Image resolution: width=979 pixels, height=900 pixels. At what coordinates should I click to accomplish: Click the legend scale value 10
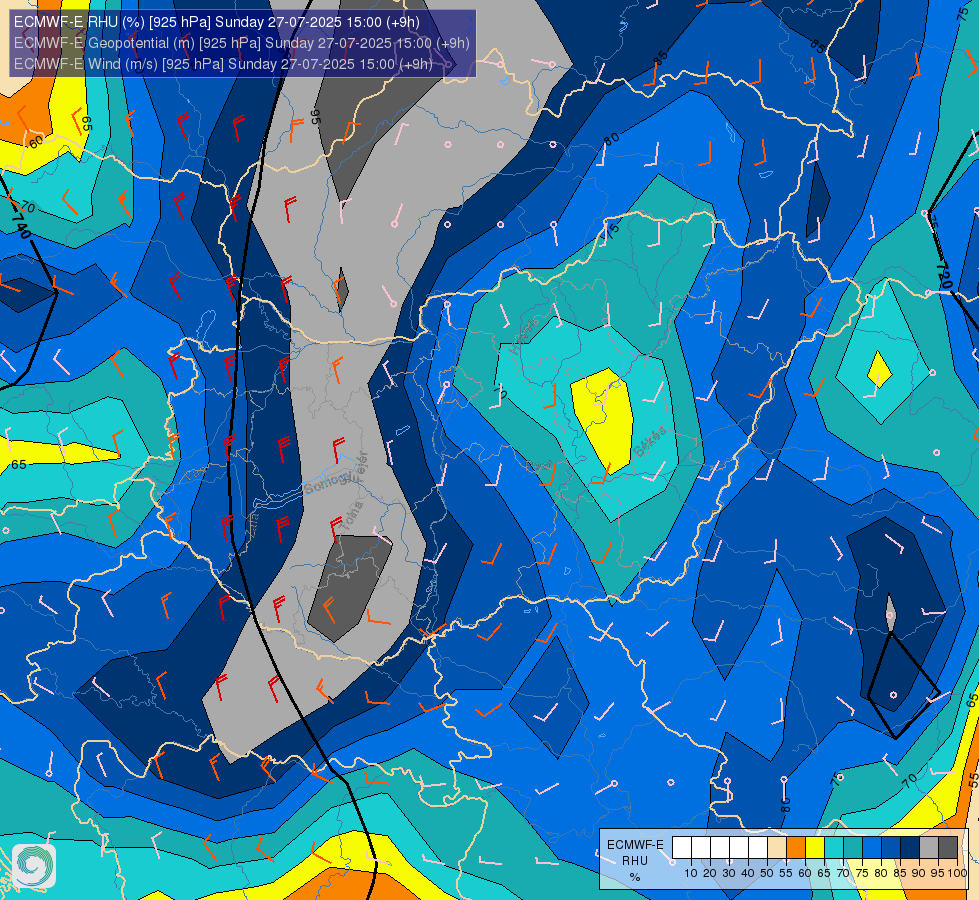click(691, 873)
